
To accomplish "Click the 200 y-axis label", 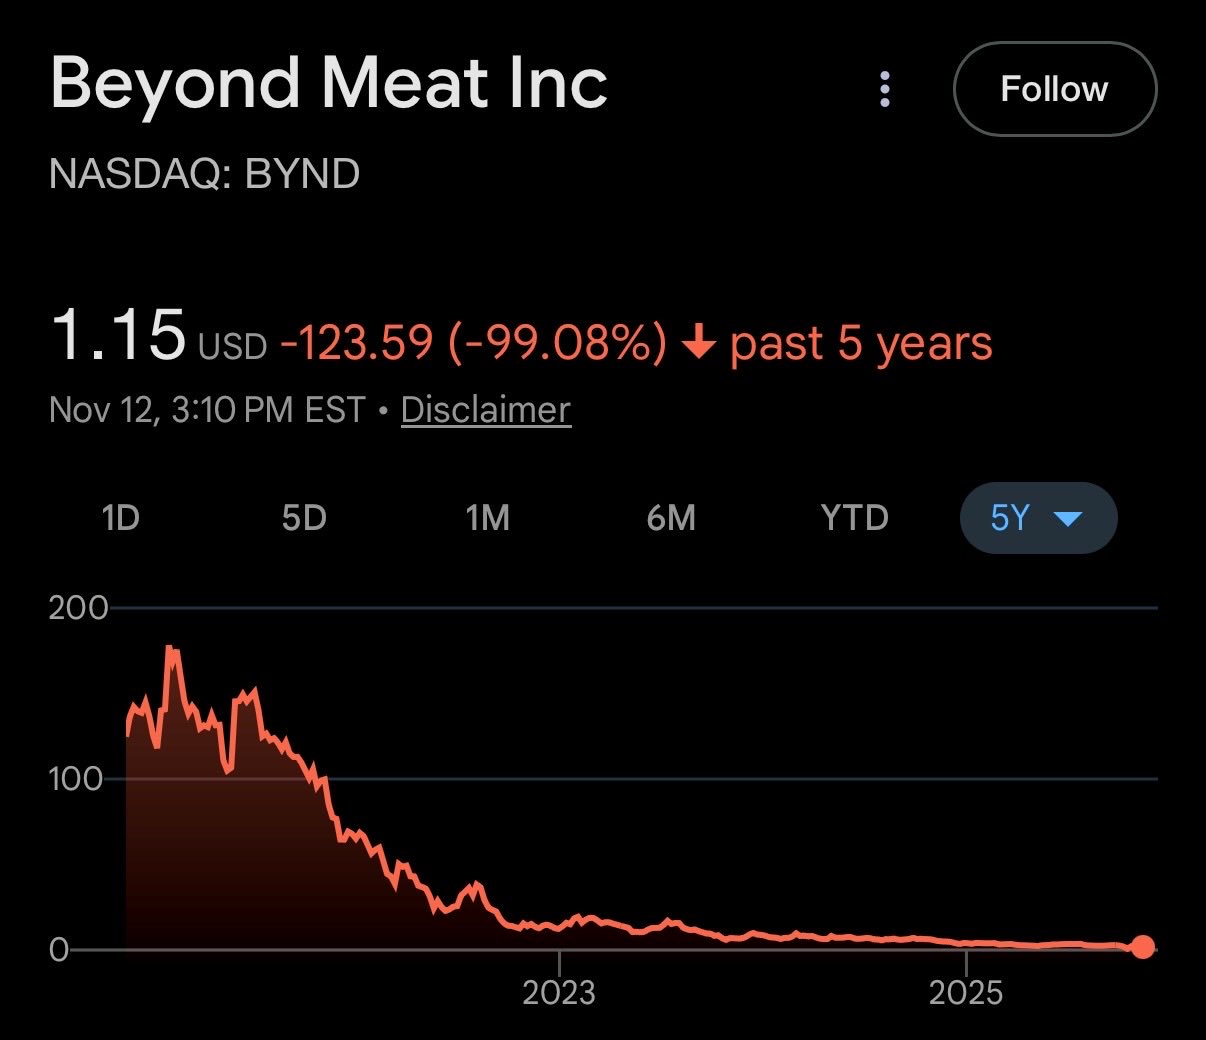I will 78,608.
